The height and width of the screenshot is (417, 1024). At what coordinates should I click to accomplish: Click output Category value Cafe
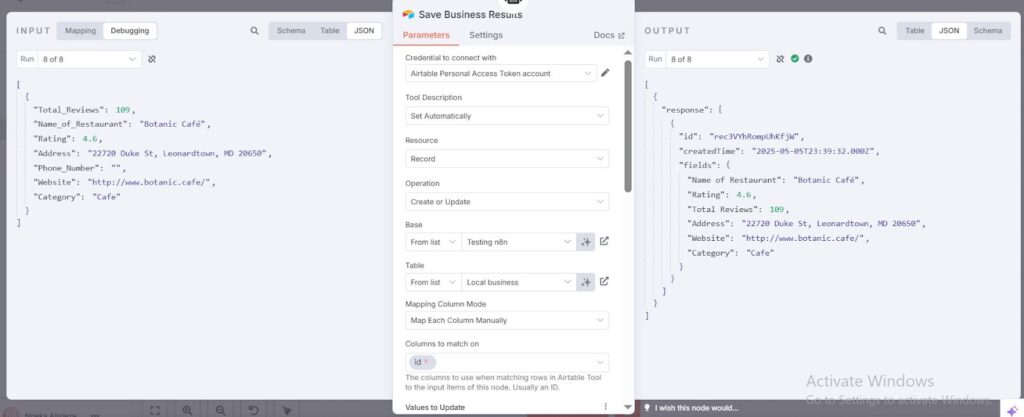coord(760,253)
